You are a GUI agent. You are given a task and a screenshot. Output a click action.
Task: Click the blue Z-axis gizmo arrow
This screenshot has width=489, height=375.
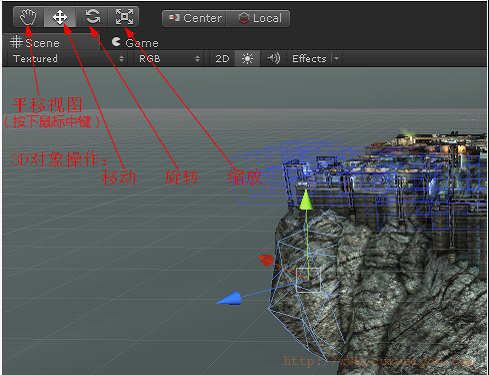pyautogui.click(x=229, y=298)
